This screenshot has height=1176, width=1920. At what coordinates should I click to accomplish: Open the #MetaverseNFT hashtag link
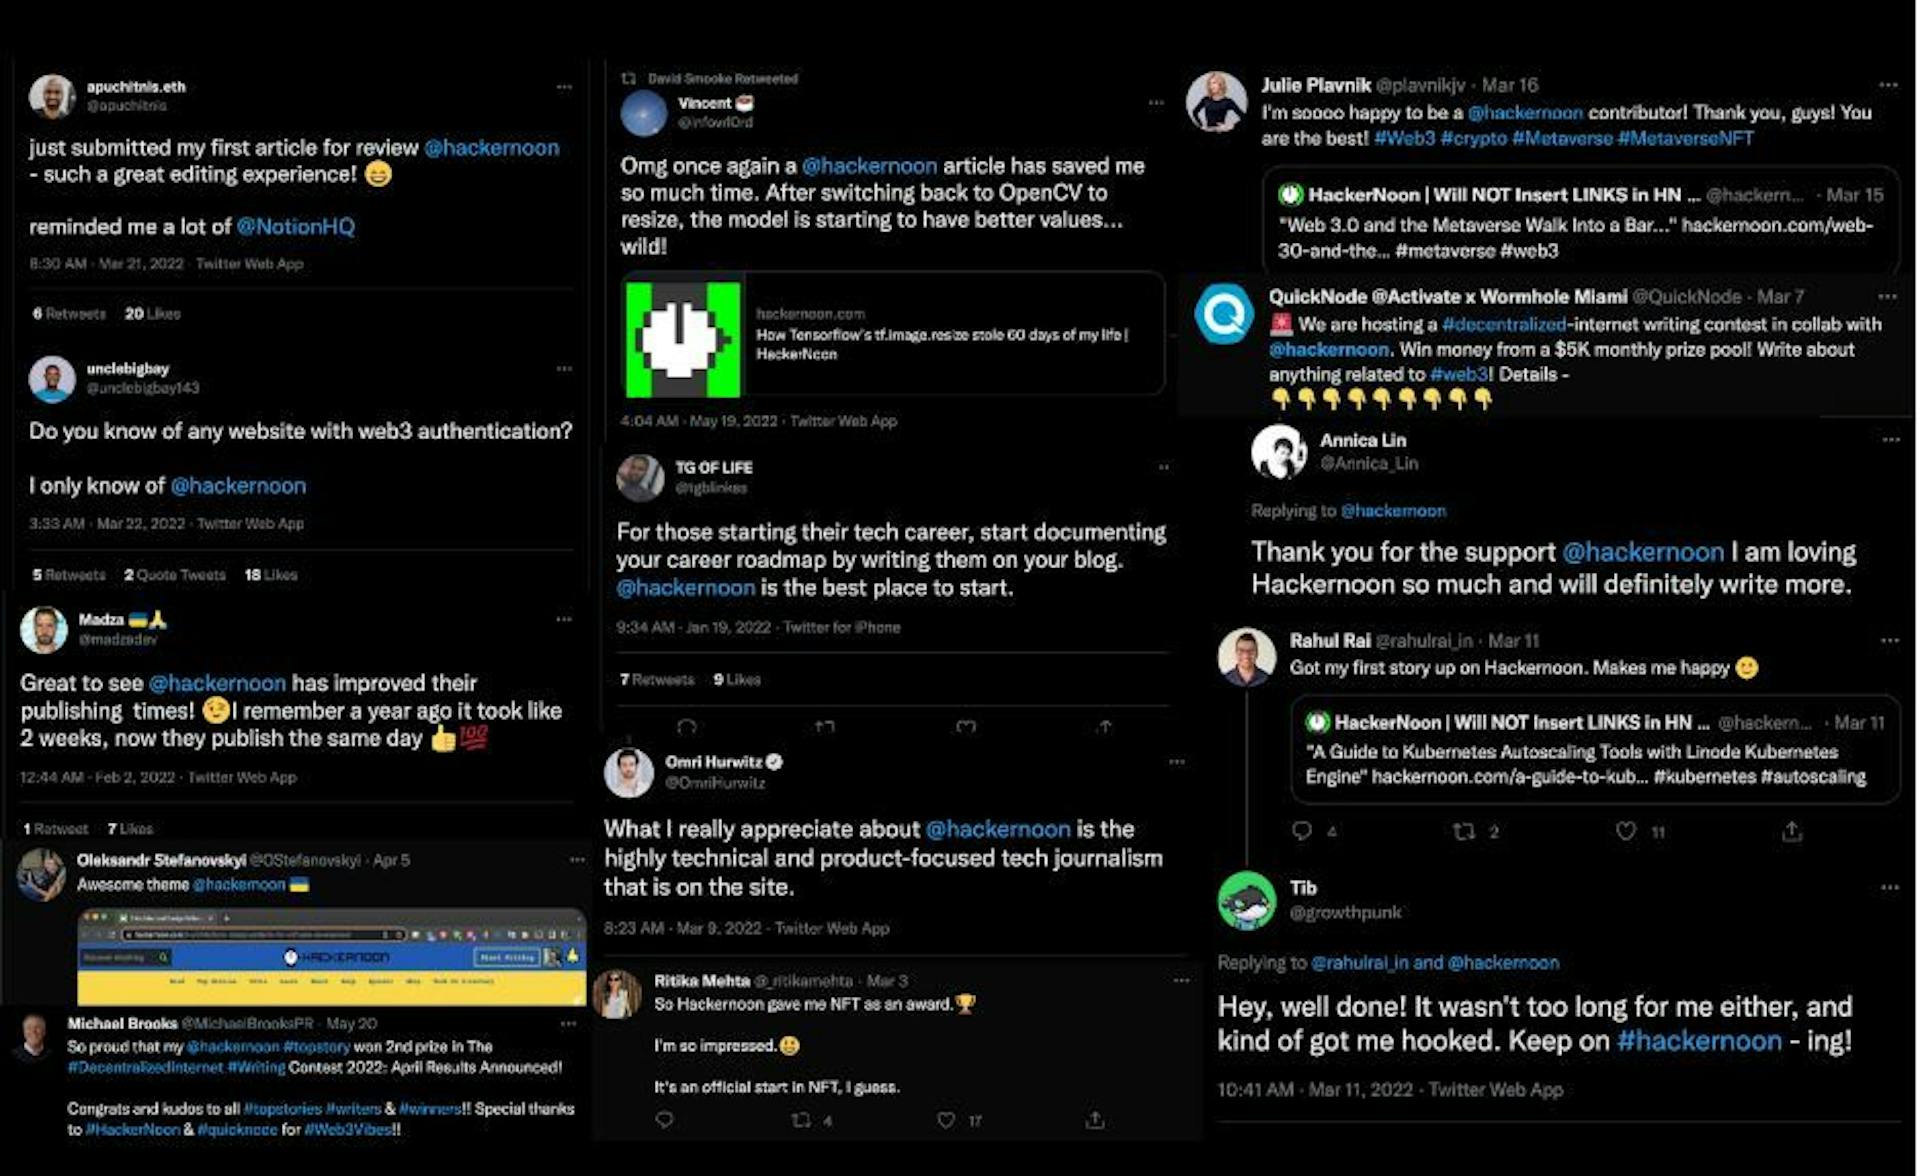(1685, 139)
